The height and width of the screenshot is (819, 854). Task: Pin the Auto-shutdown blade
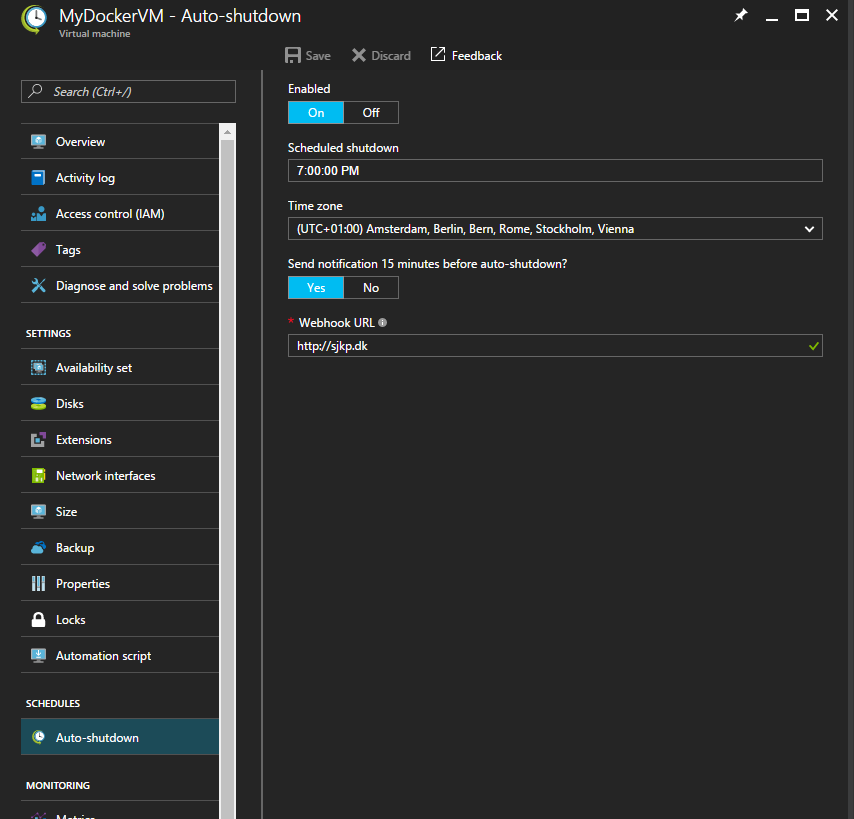740,17
